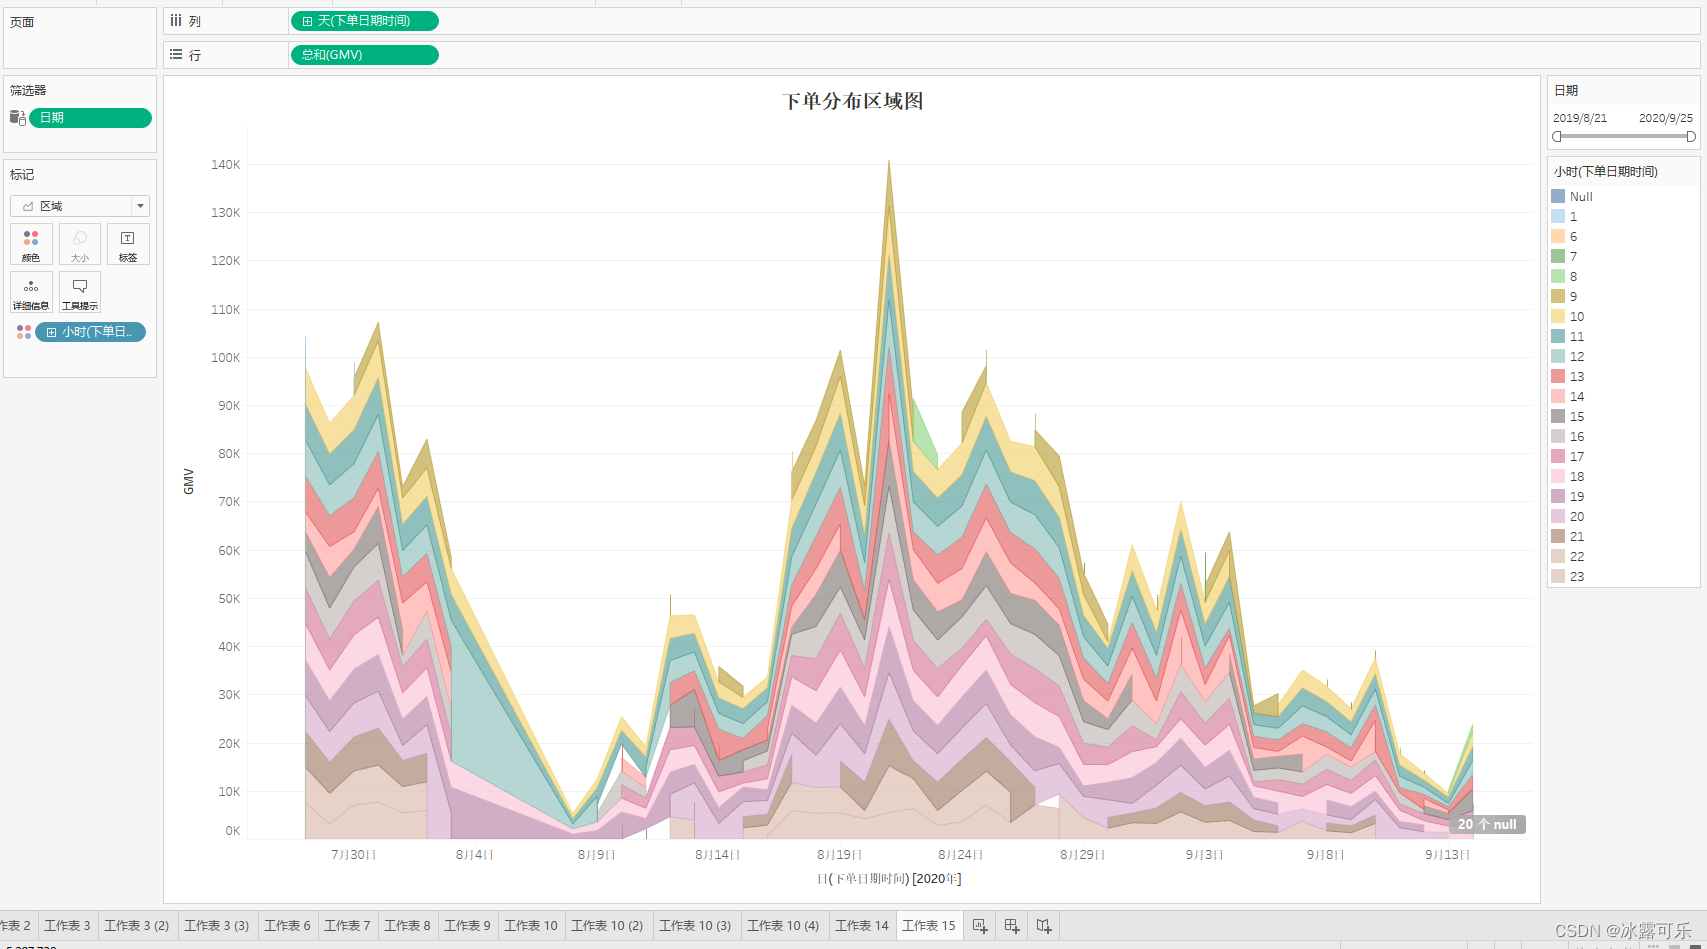Select the hour 7 legend swatch
The height and width of the screenshot is (949, 1707).
(x=1558, y=256)
